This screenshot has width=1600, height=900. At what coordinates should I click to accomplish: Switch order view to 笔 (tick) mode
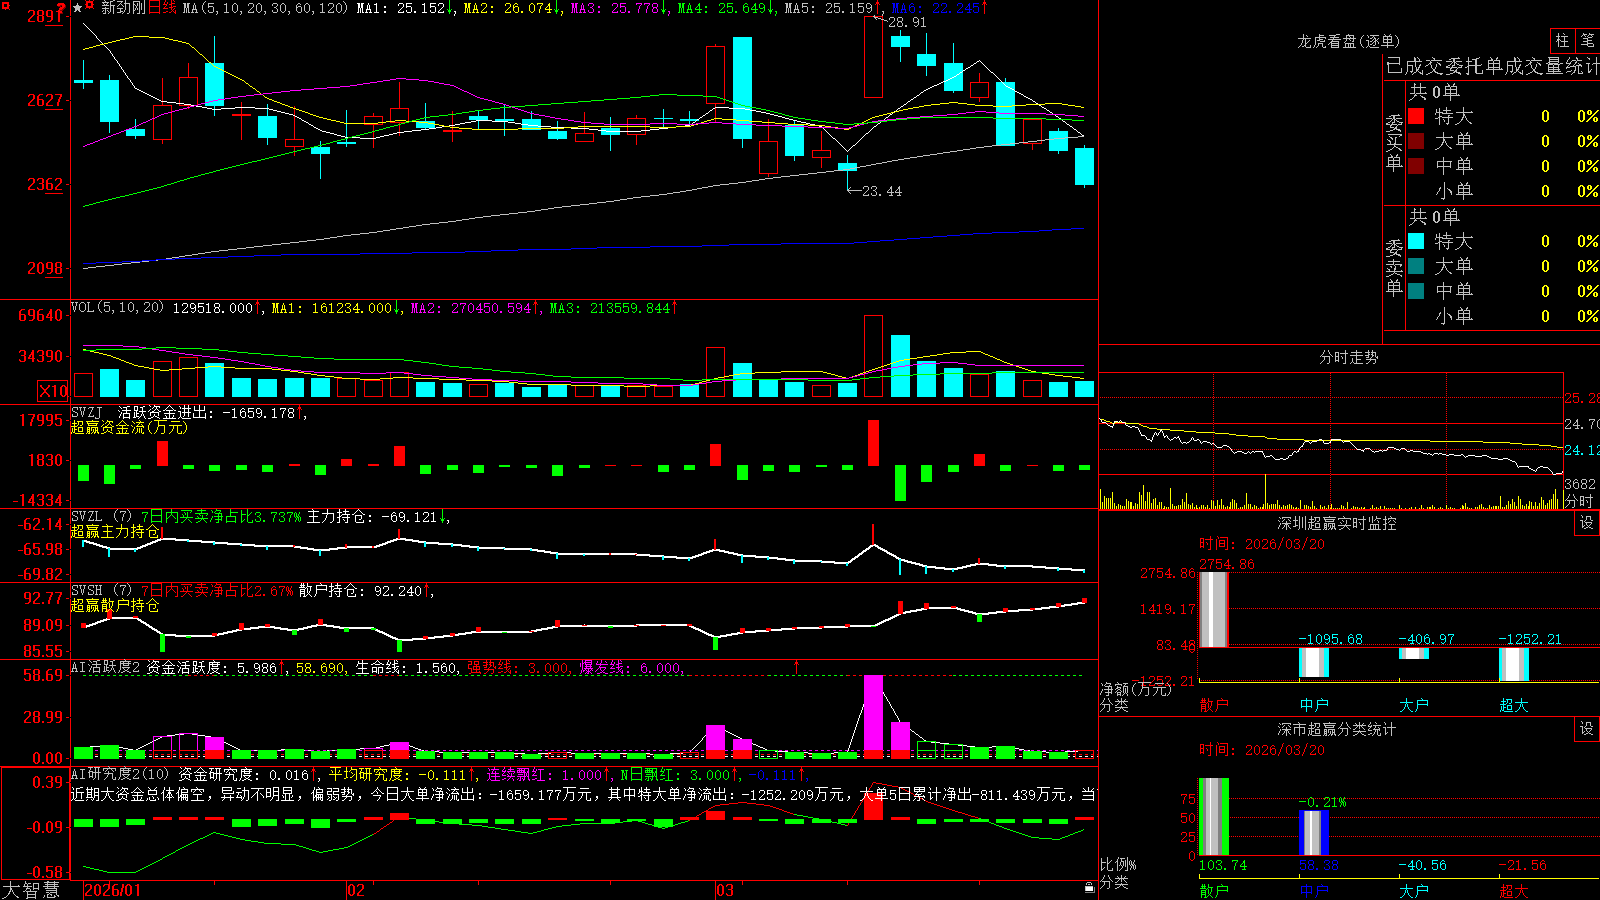click(1587, 41)
